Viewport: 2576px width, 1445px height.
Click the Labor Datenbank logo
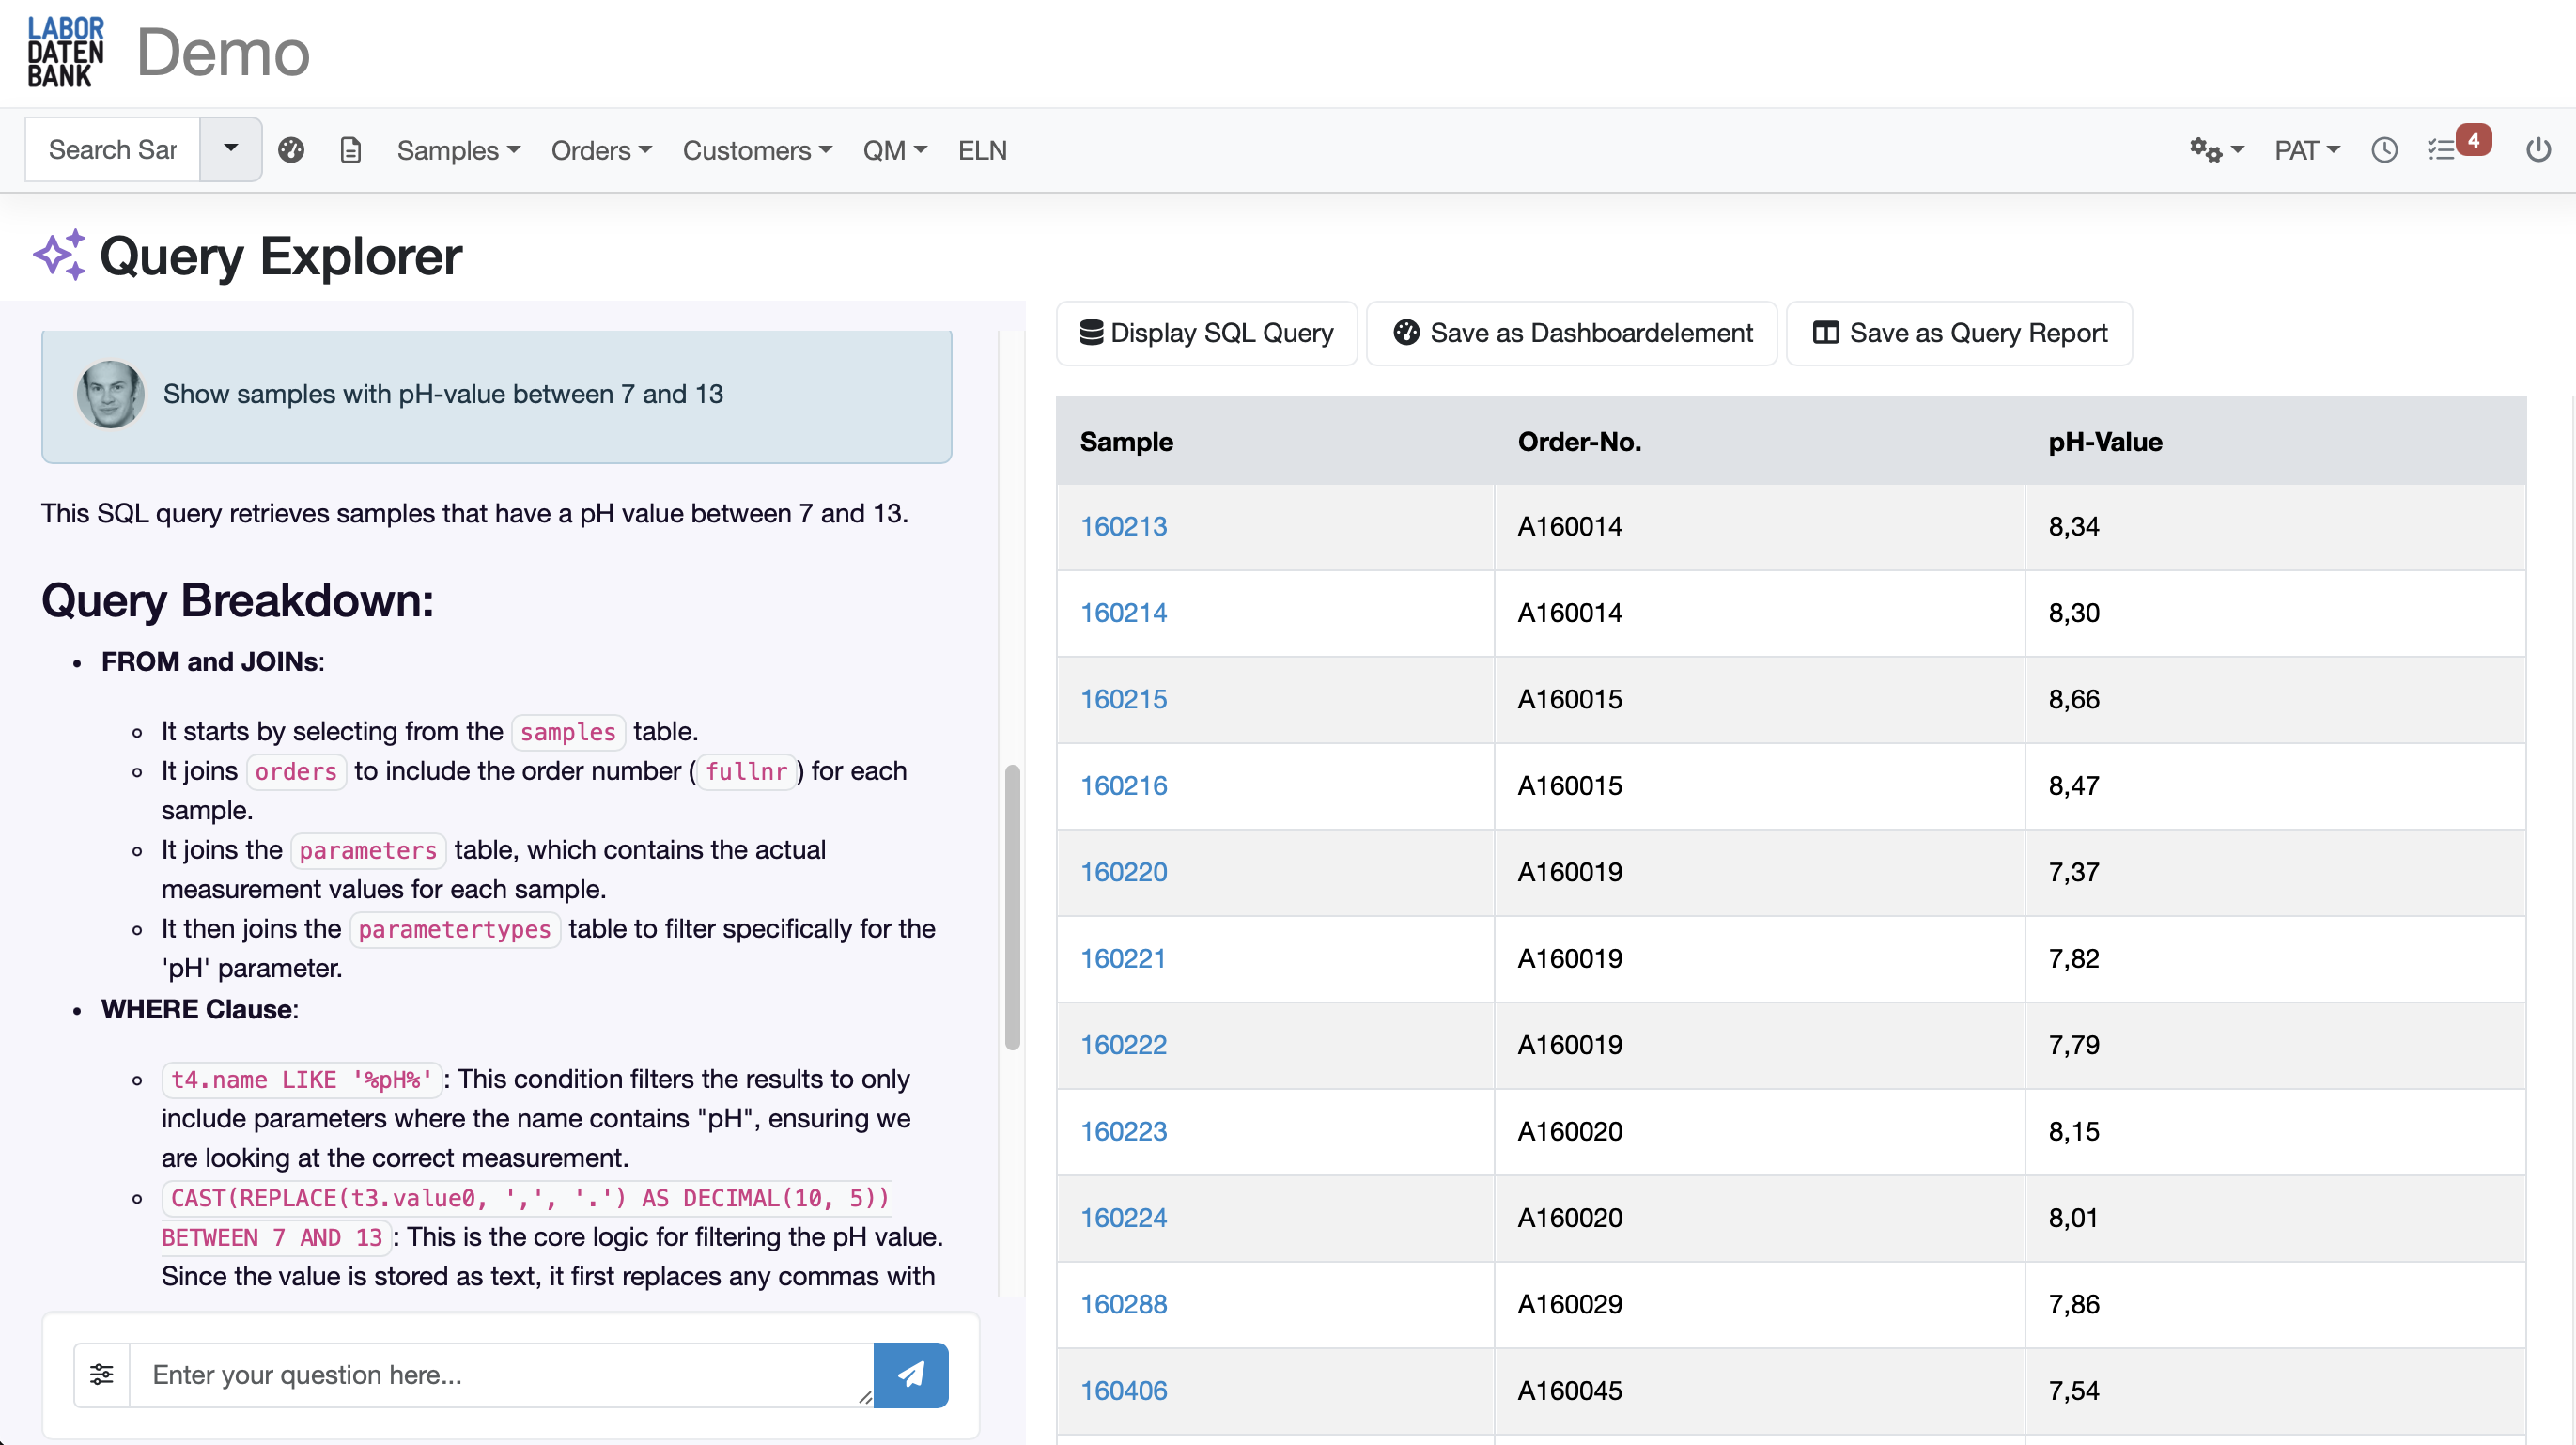(65, 52)
